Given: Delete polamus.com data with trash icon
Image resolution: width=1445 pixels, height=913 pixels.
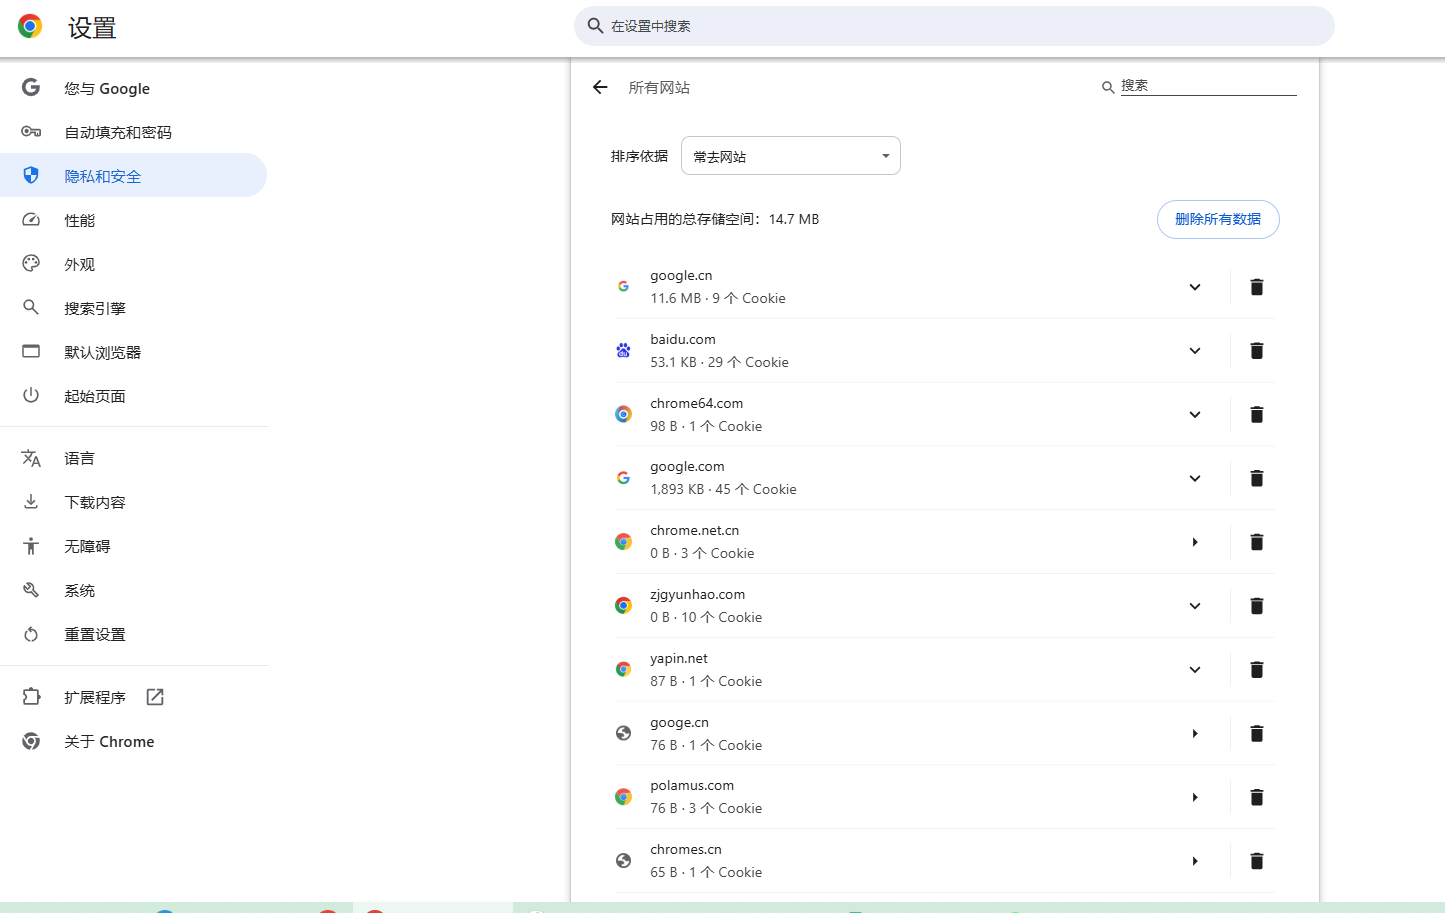Looking at the screenshot, I should [x=1257, y=797].
